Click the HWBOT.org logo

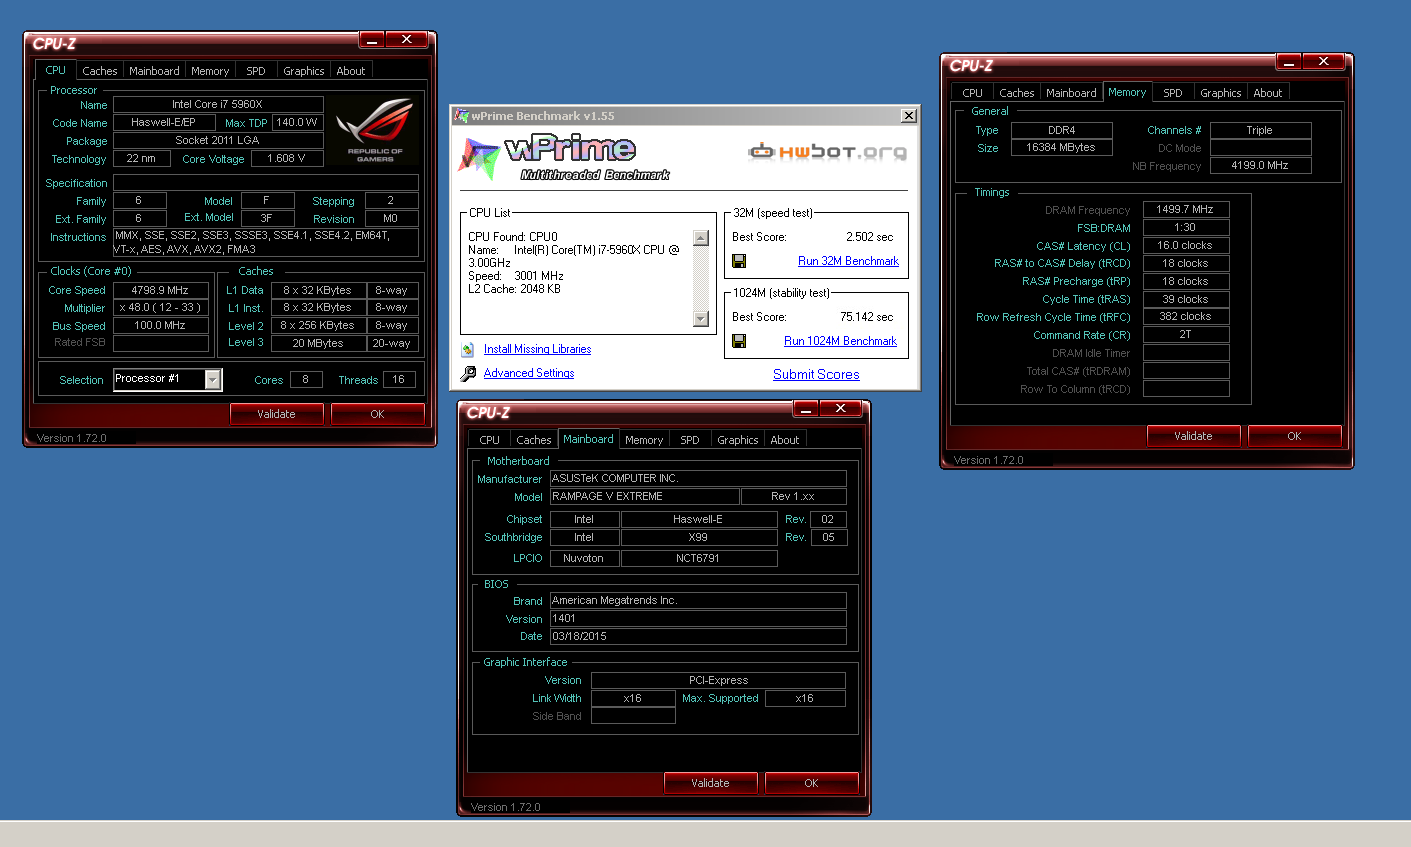click(x=828, y=151)
